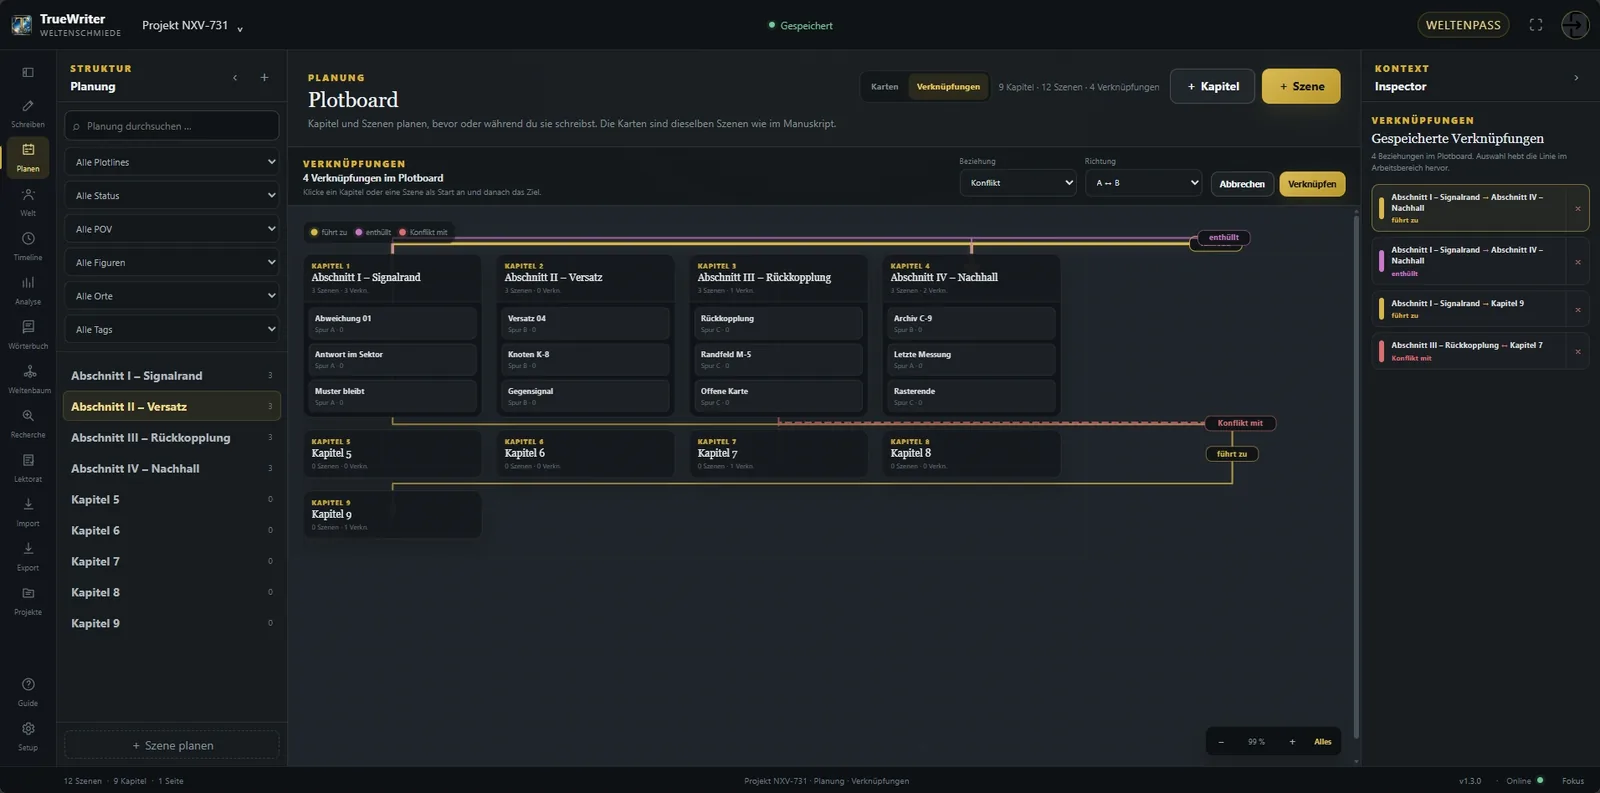Open the Export icon
The image size is (1600, 793).
pyautogui.click(x=28, y=556)
